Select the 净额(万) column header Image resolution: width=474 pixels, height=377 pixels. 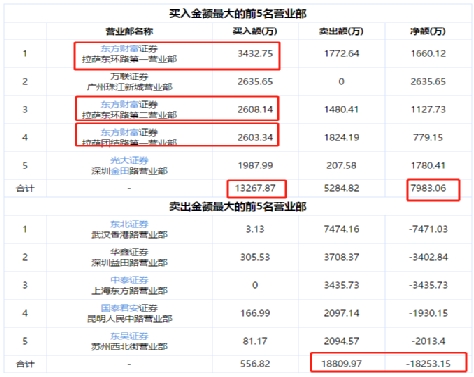click(428, 31)
